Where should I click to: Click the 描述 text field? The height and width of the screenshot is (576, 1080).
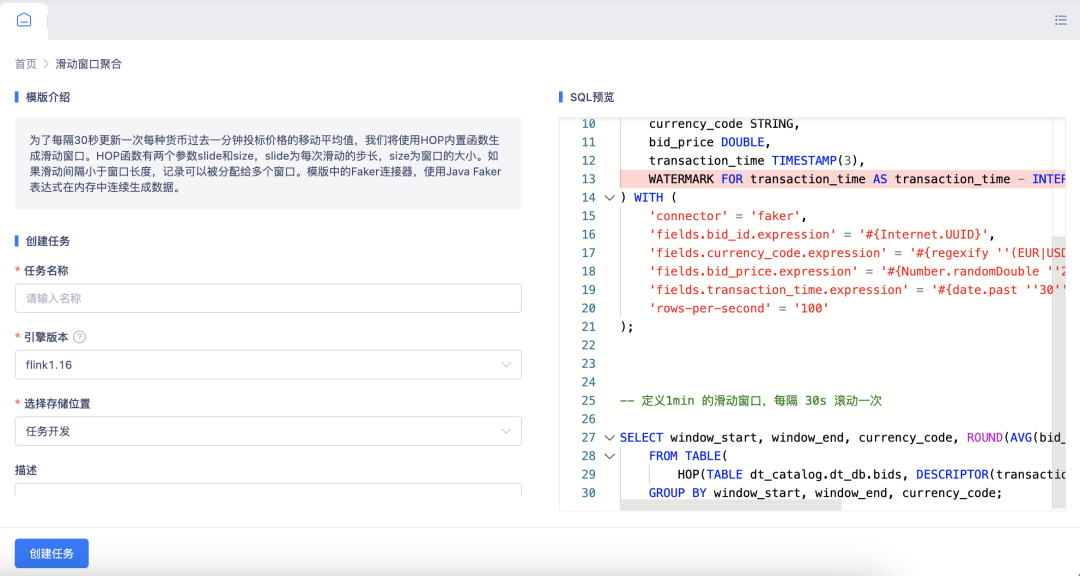tap(268, 490)
